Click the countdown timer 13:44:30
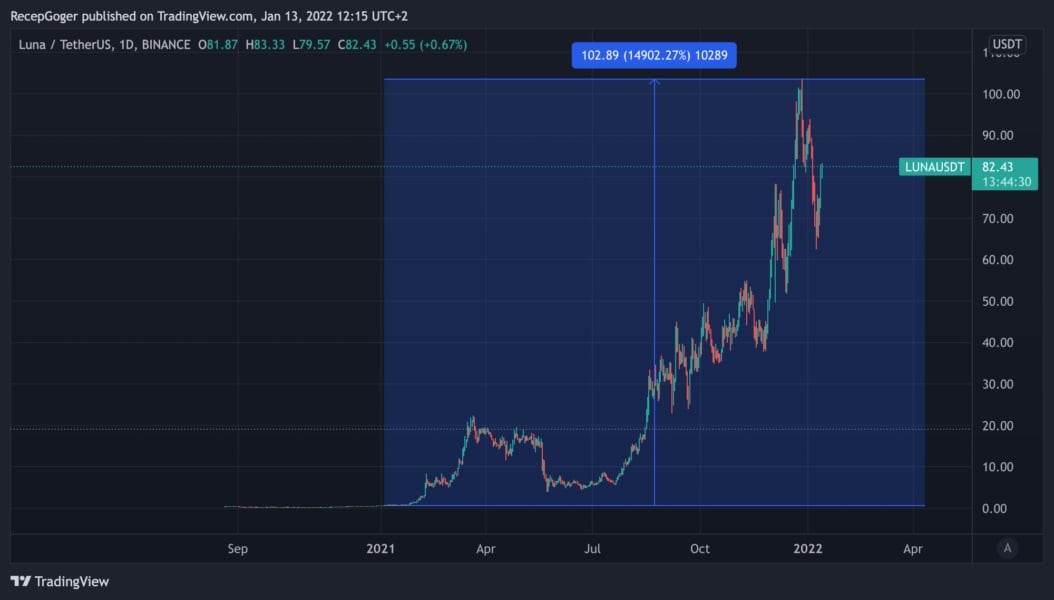This screenshot has width=1054, height=600. (x=1006, y=182)
